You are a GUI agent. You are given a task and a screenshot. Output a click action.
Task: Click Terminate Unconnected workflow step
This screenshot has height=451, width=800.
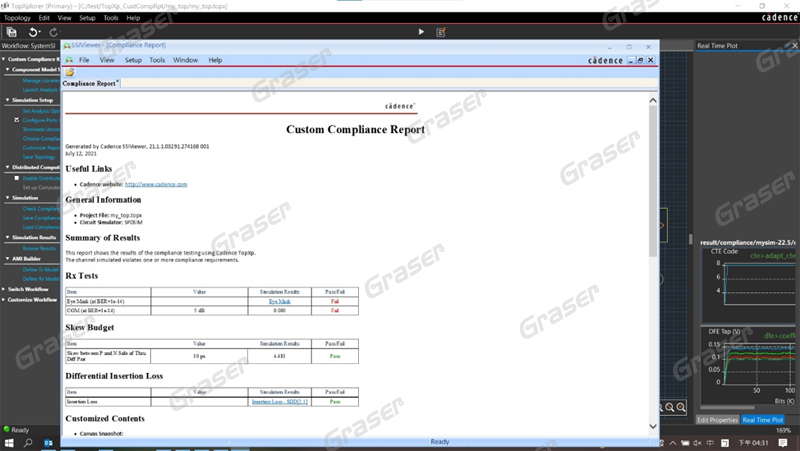(41, 129)
